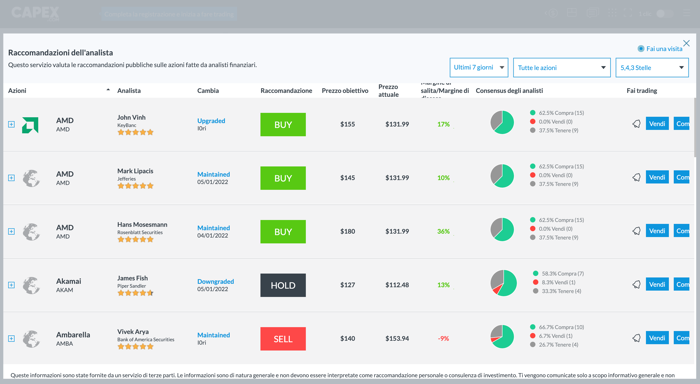Click the BUY badge for Hans Mosesmann
Viewport: 700px width, 384px height.
[283, 232]
